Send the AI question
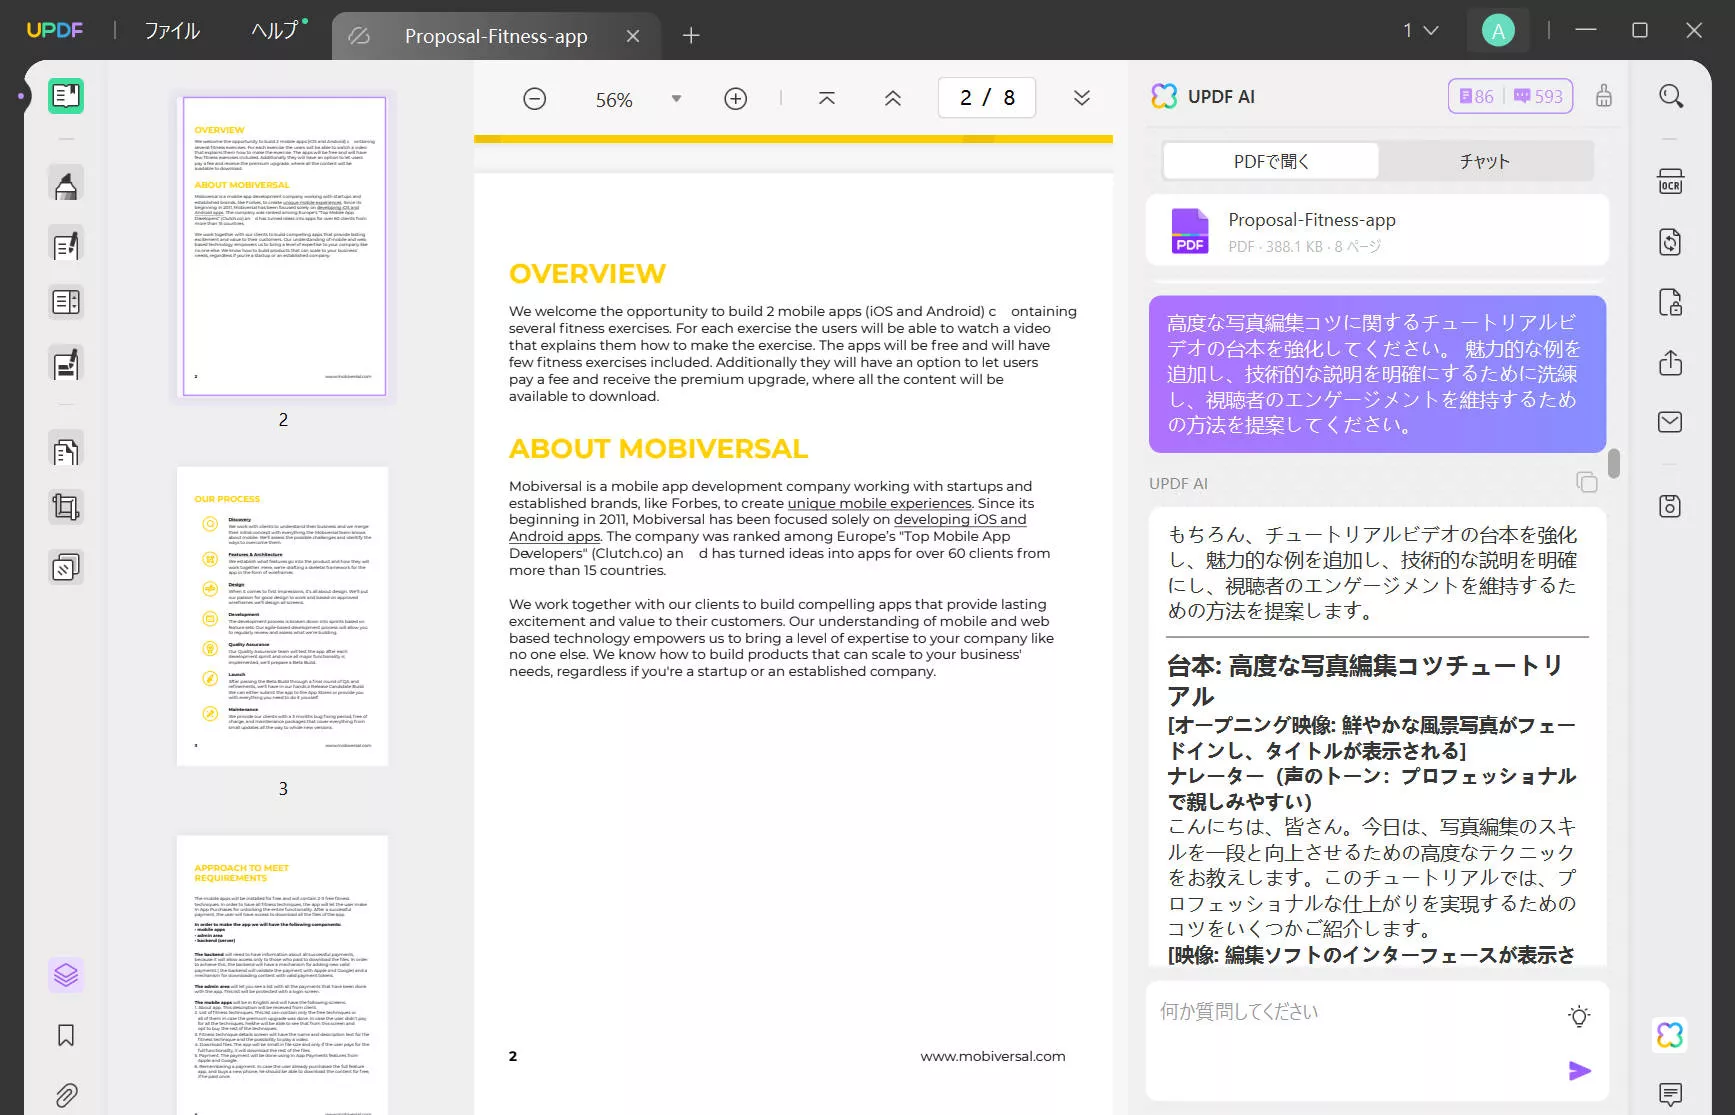The image size is (1735, 1115). 1579,1071
